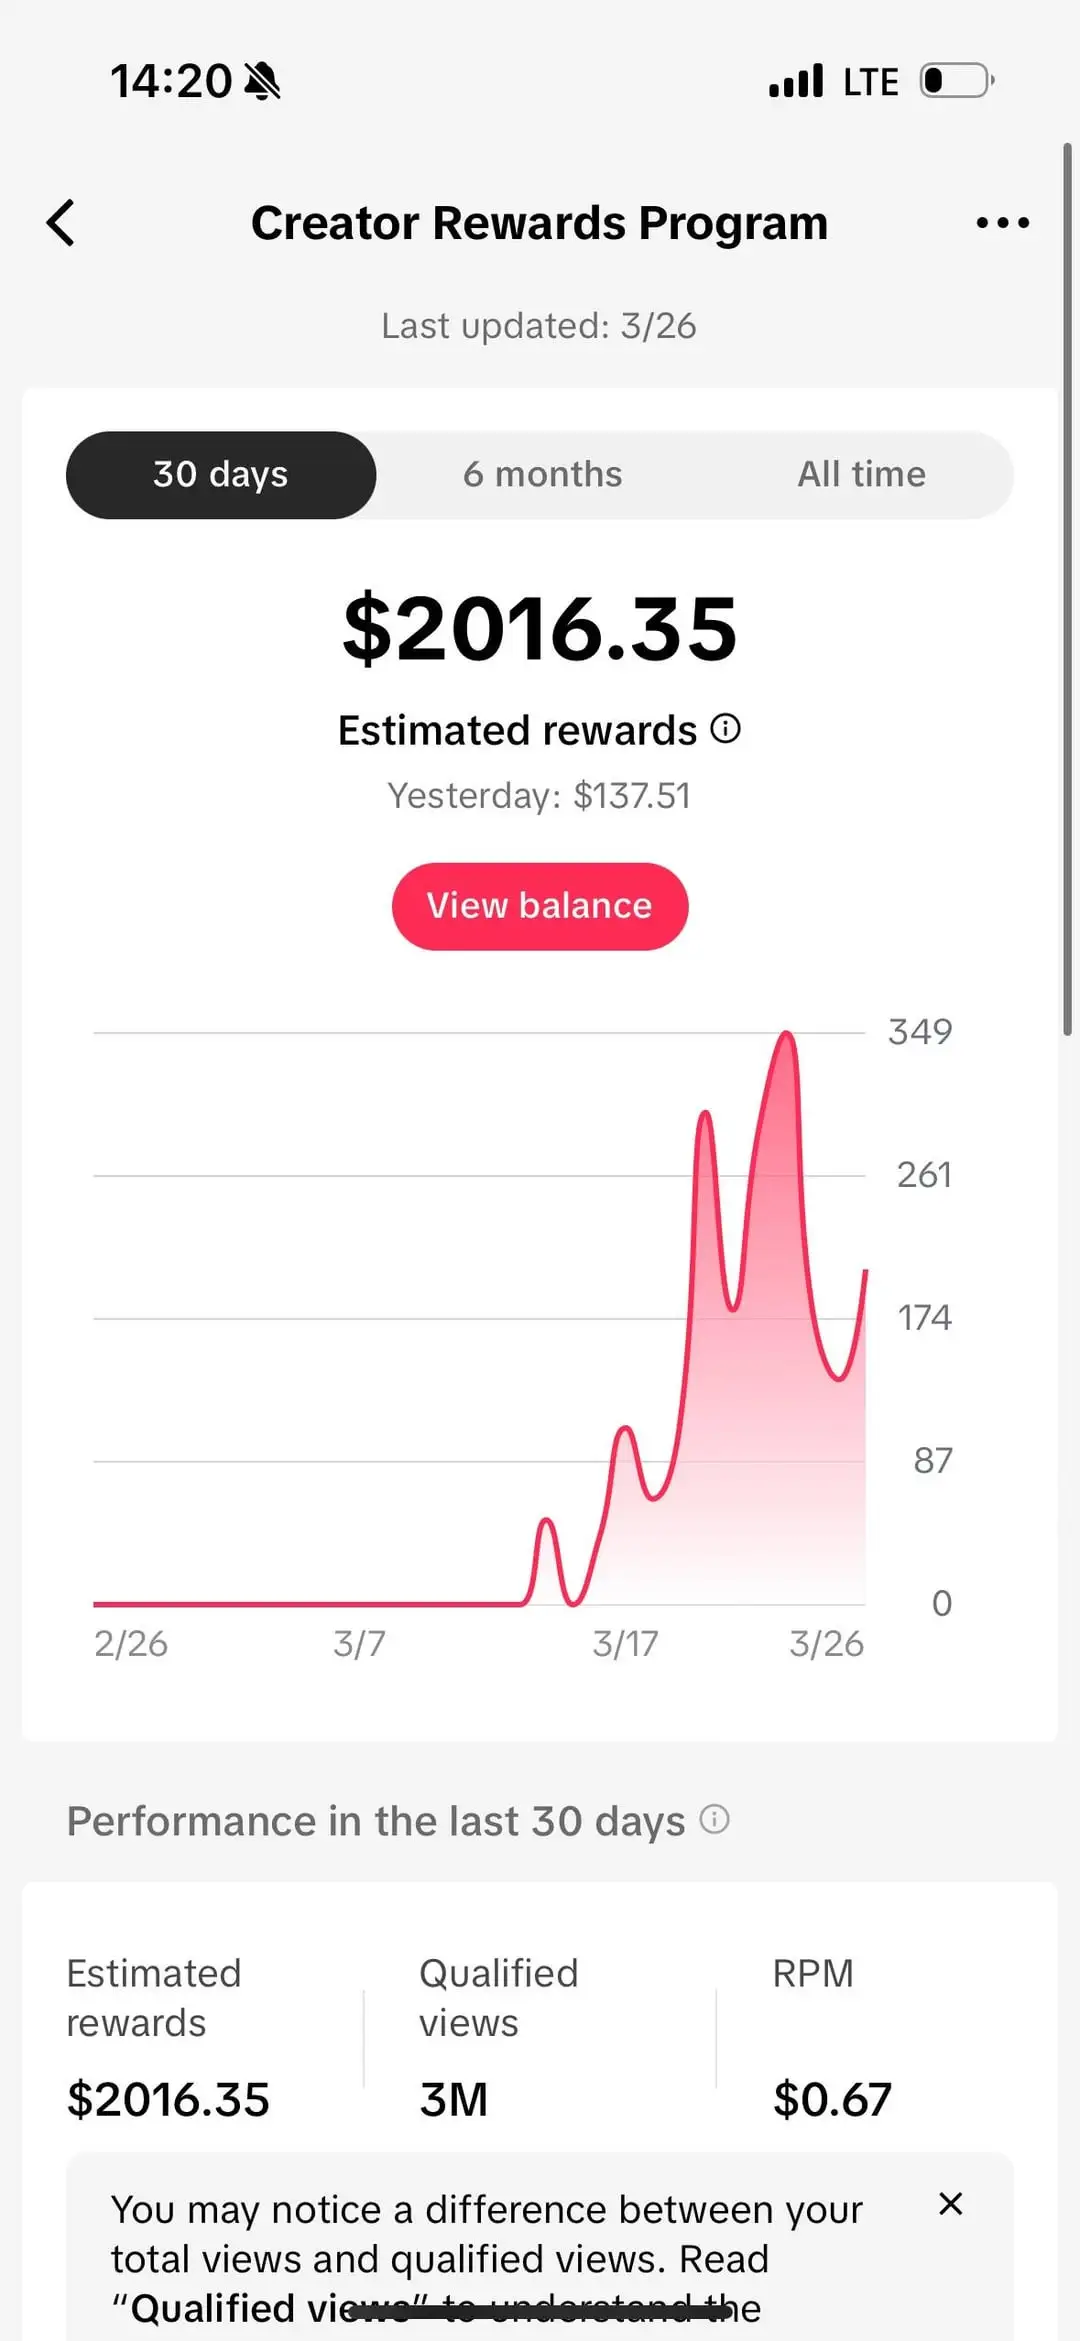
Task: Tap the 3/26 date label on chart
Action: pyautogui.click(x=826, y=1644)
